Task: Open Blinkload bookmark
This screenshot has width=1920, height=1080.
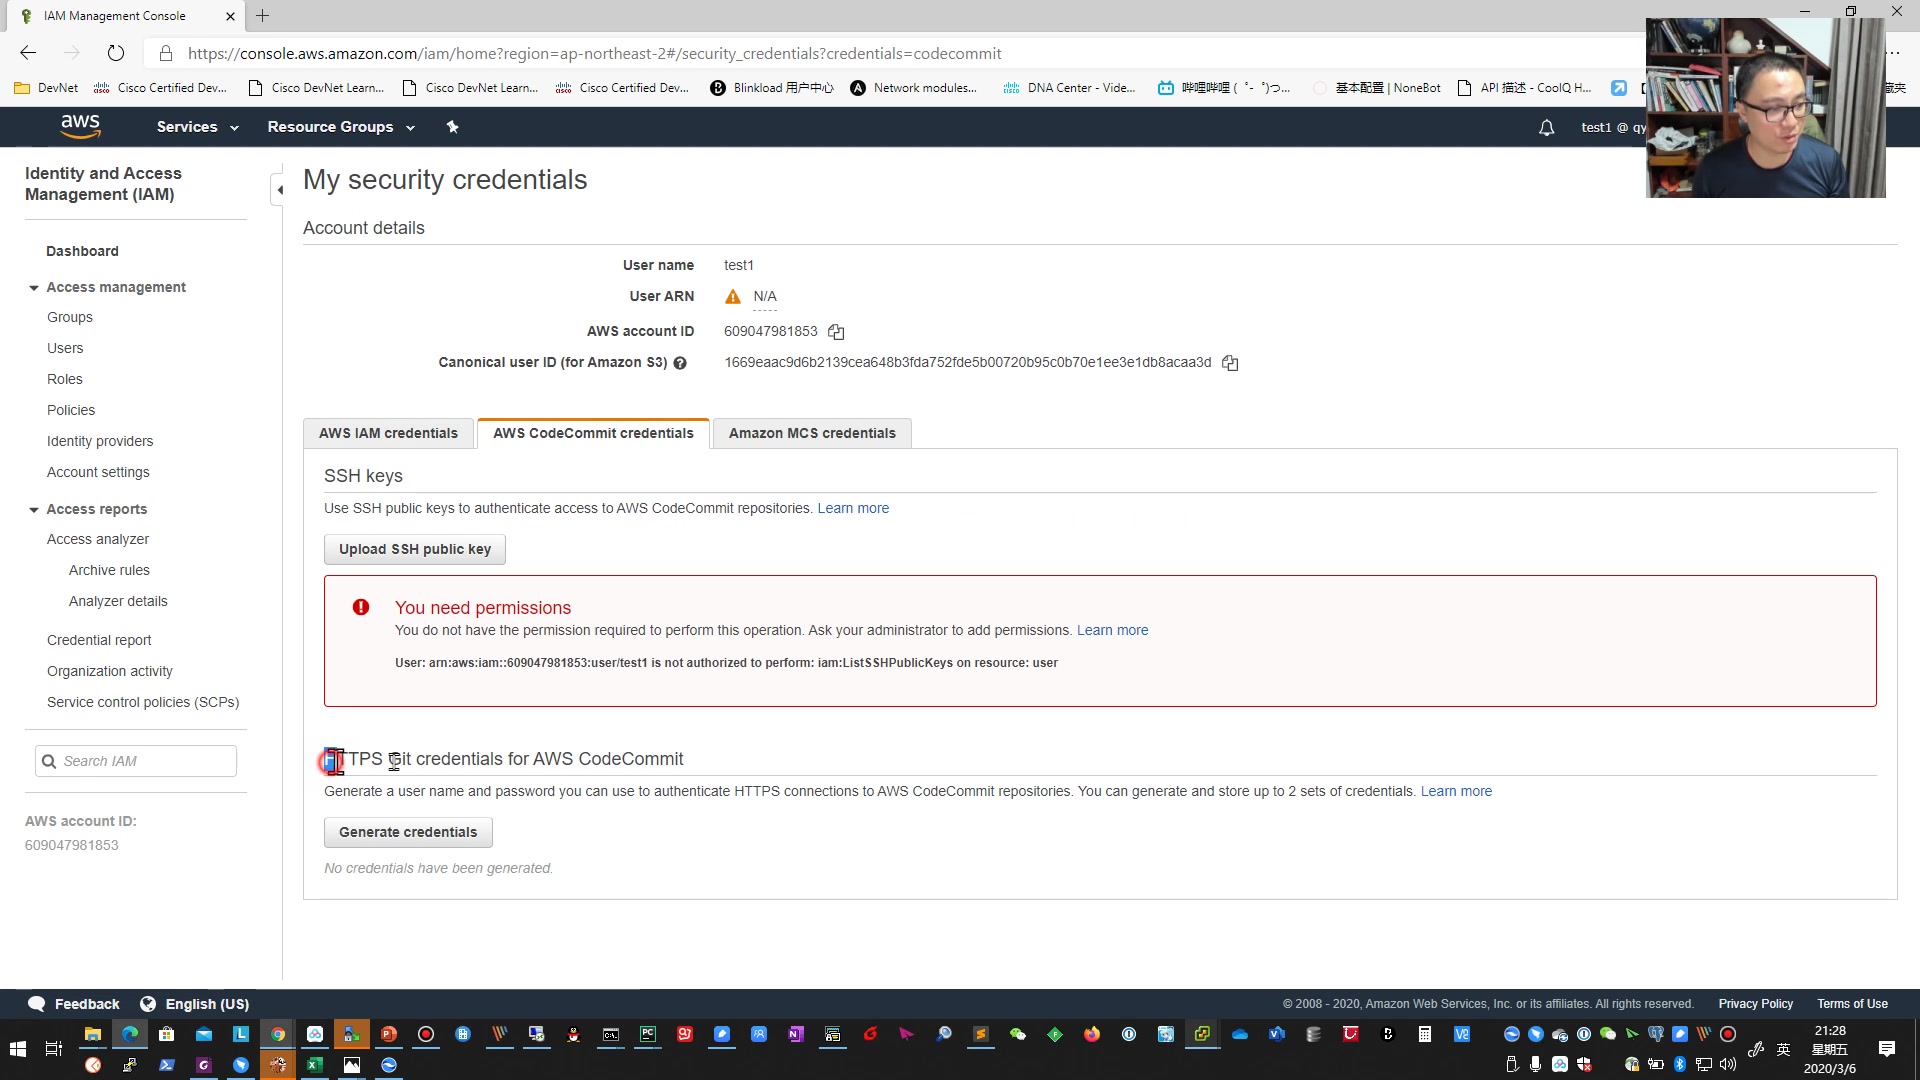Action: pos(771,88)
